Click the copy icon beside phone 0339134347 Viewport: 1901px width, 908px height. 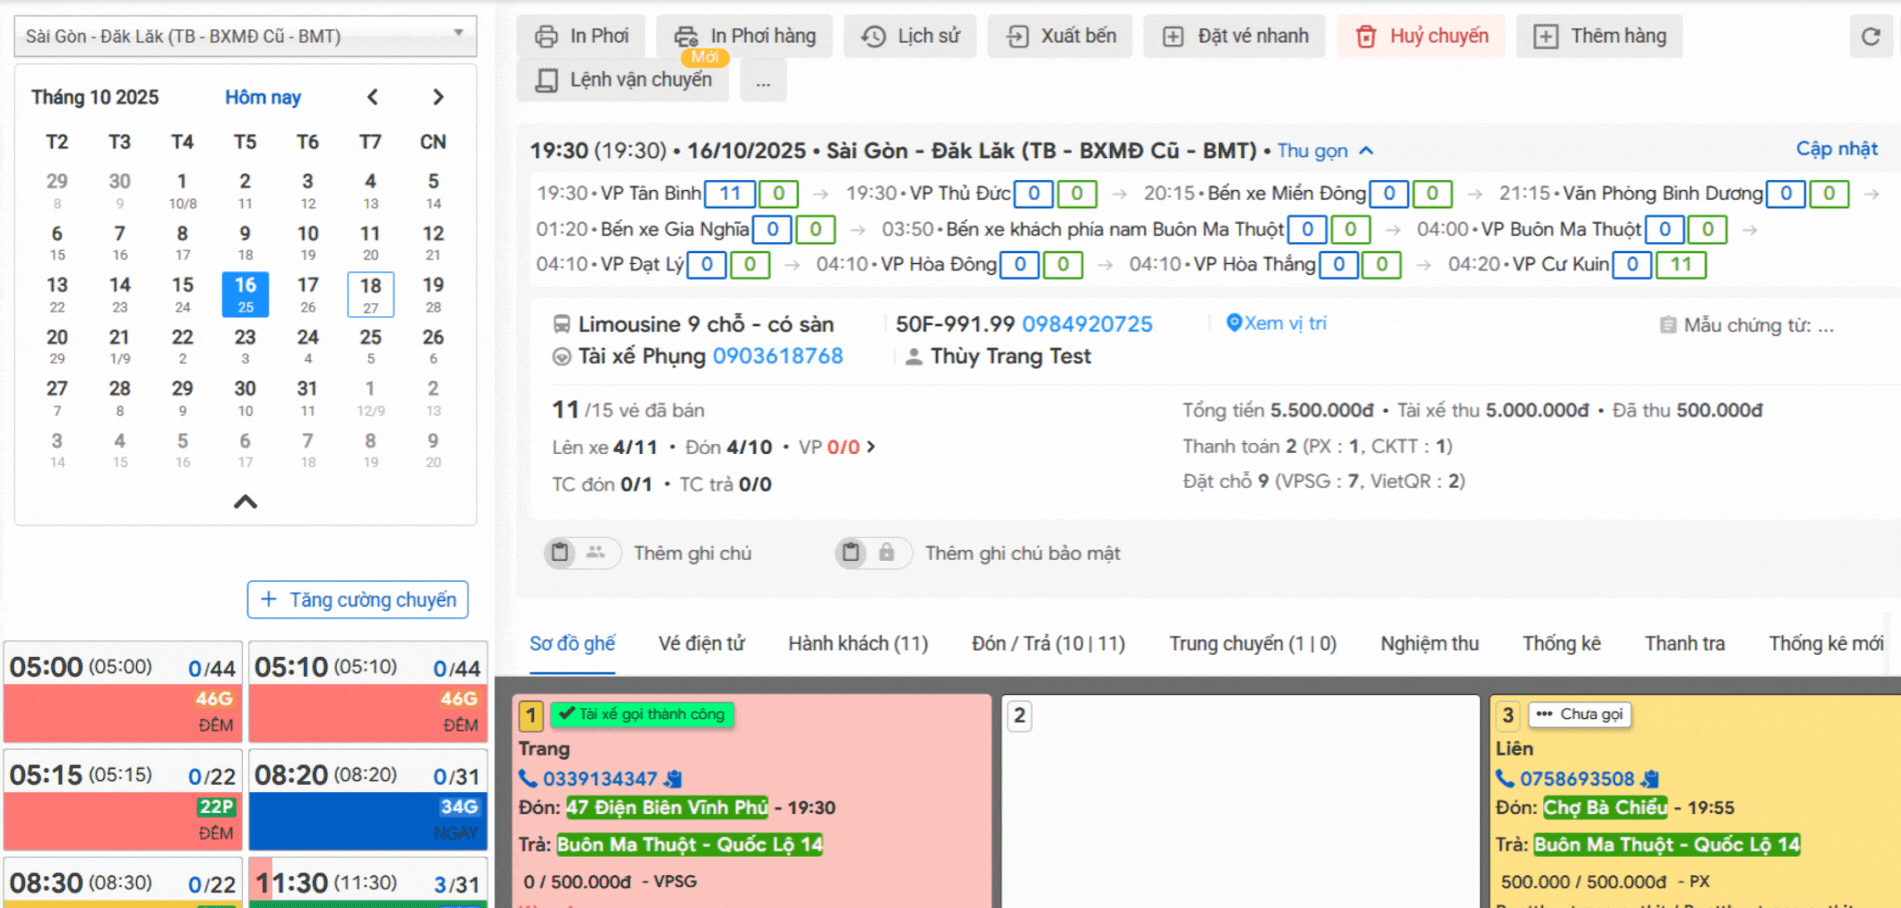pyautogui.click(x=674, y=779)
